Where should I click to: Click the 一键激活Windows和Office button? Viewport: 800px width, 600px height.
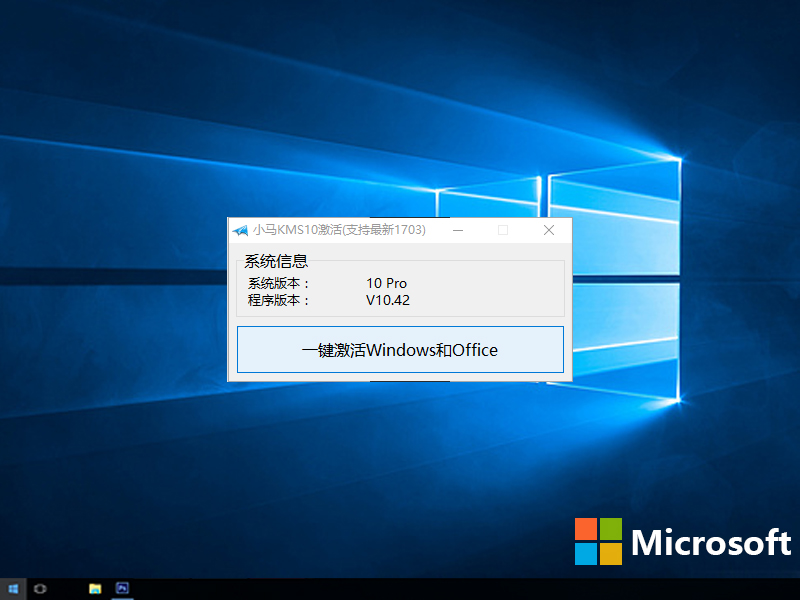tap(400, 349)
